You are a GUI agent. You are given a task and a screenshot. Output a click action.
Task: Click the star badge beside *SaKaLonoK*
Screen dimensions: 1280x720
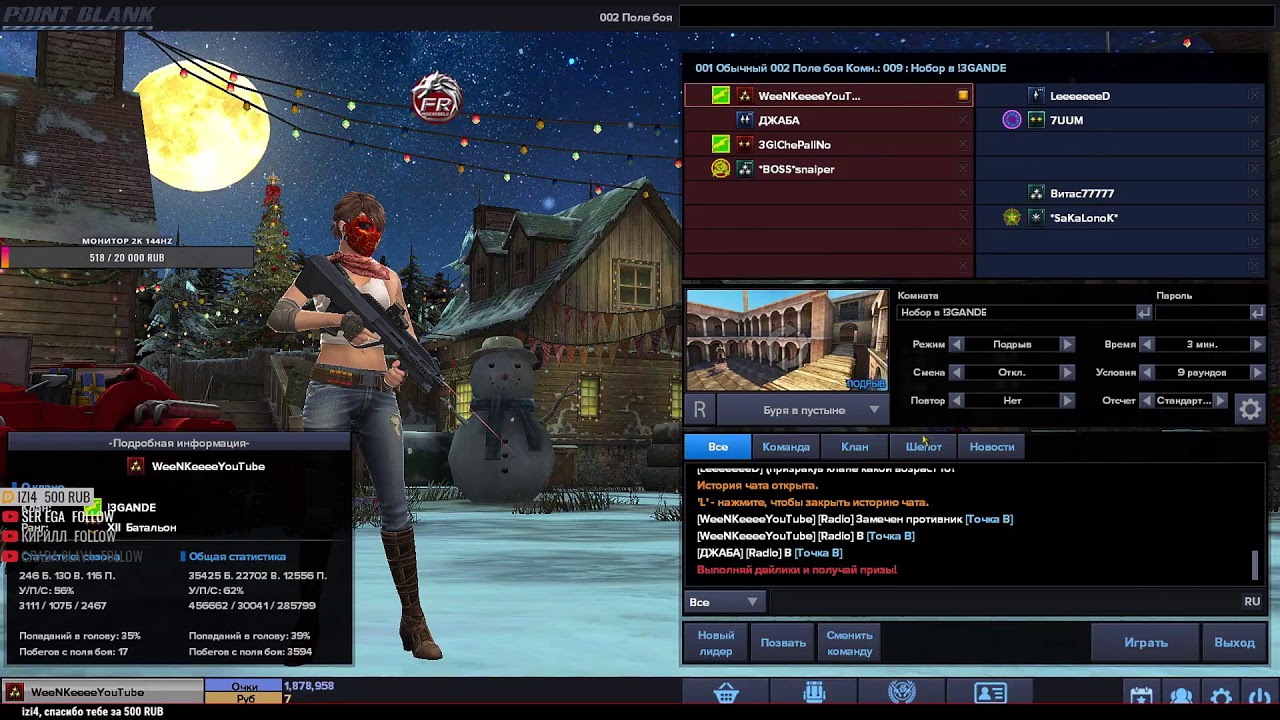tap(1012, 218)
